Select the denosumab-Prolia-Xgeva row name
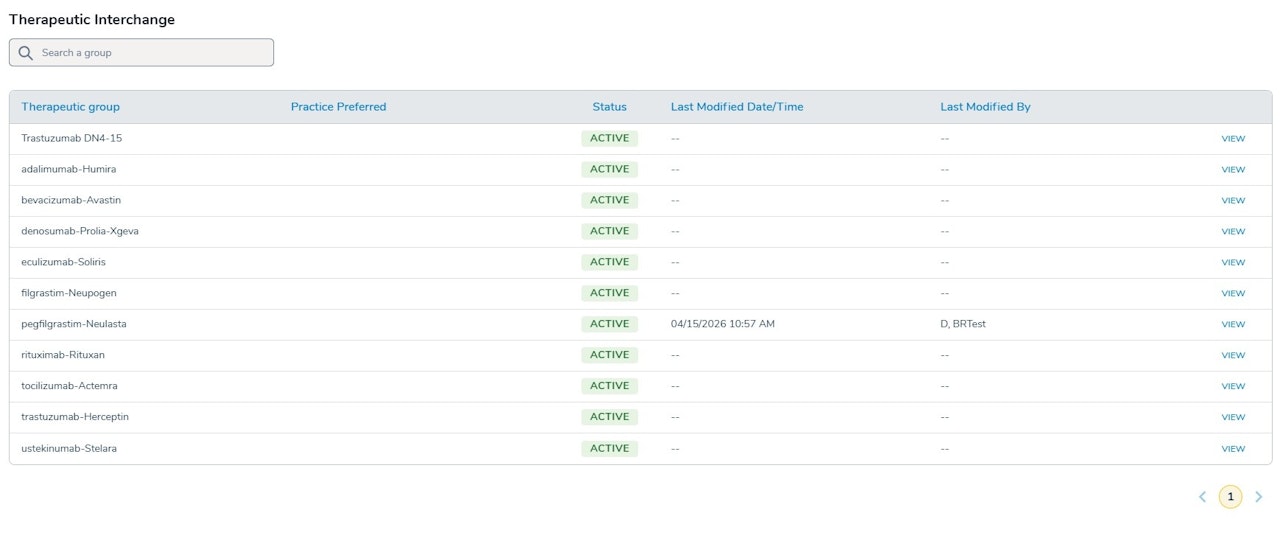Viewport: 1280px width, 555px height. [80, 231]
